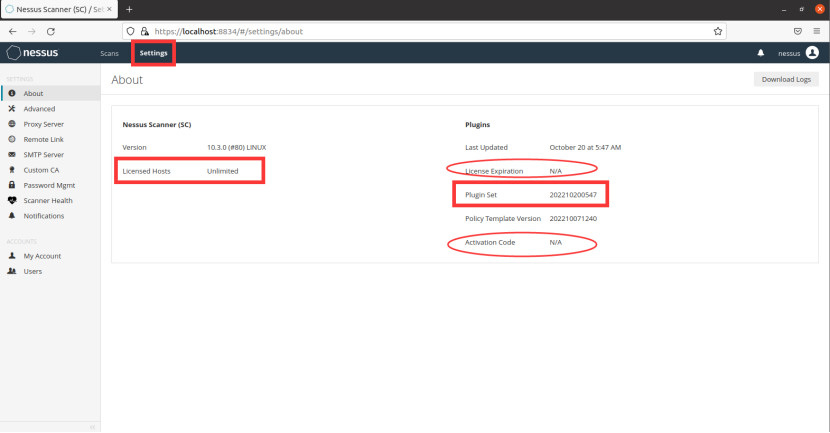Click the shield tracking protection icon
Viewport: 830px width, 433px height.
click(x=131, y=31)
